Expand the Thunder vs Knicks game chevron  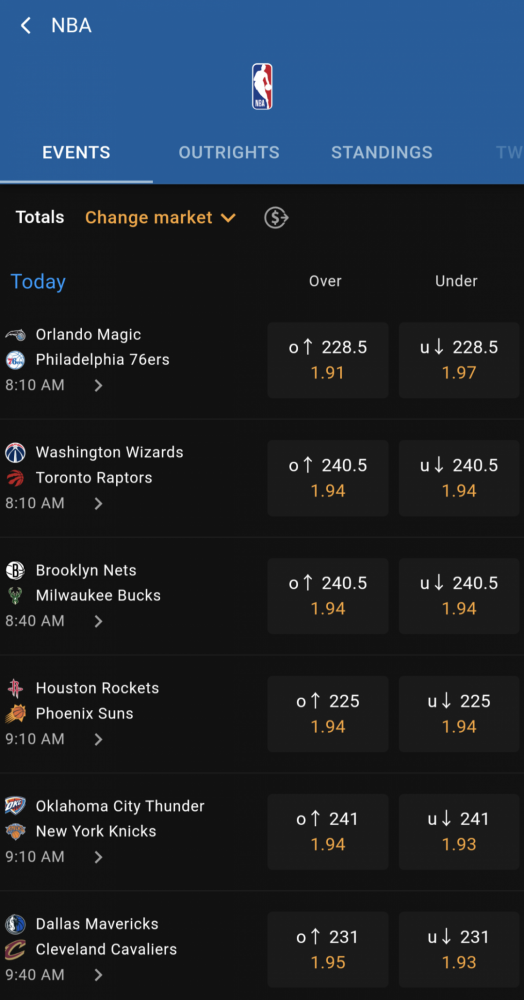pos(98,857)
